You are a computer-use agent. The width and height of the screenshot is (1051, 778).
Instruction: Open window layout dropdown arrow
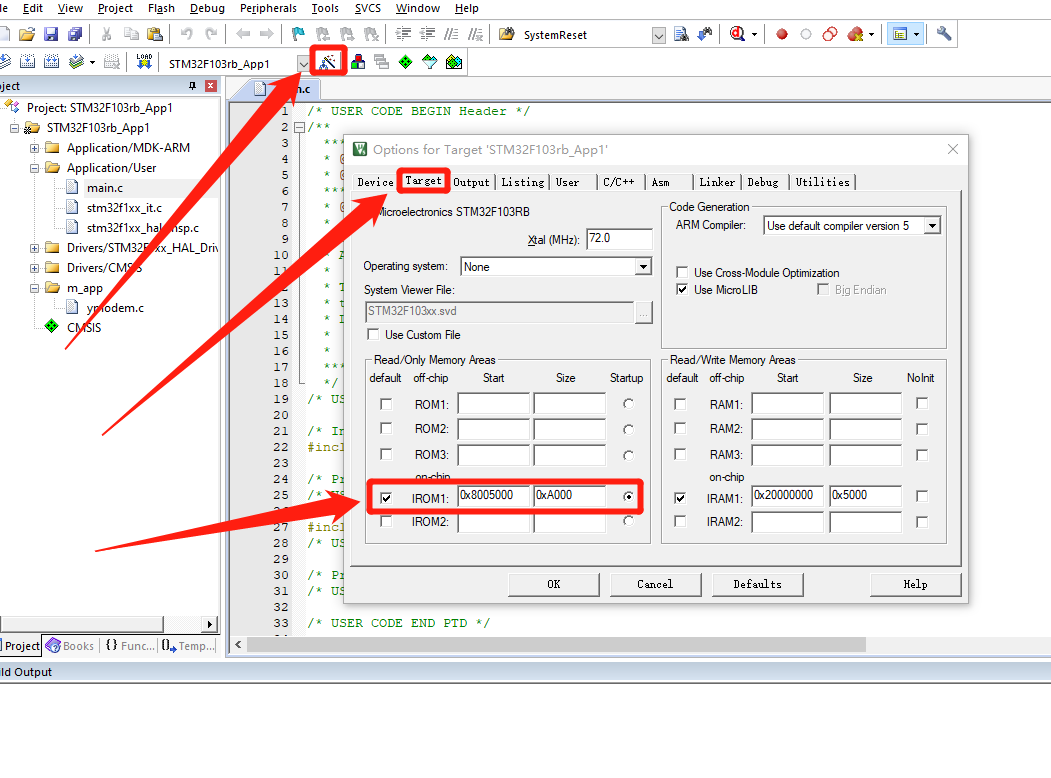coord(916,34)
